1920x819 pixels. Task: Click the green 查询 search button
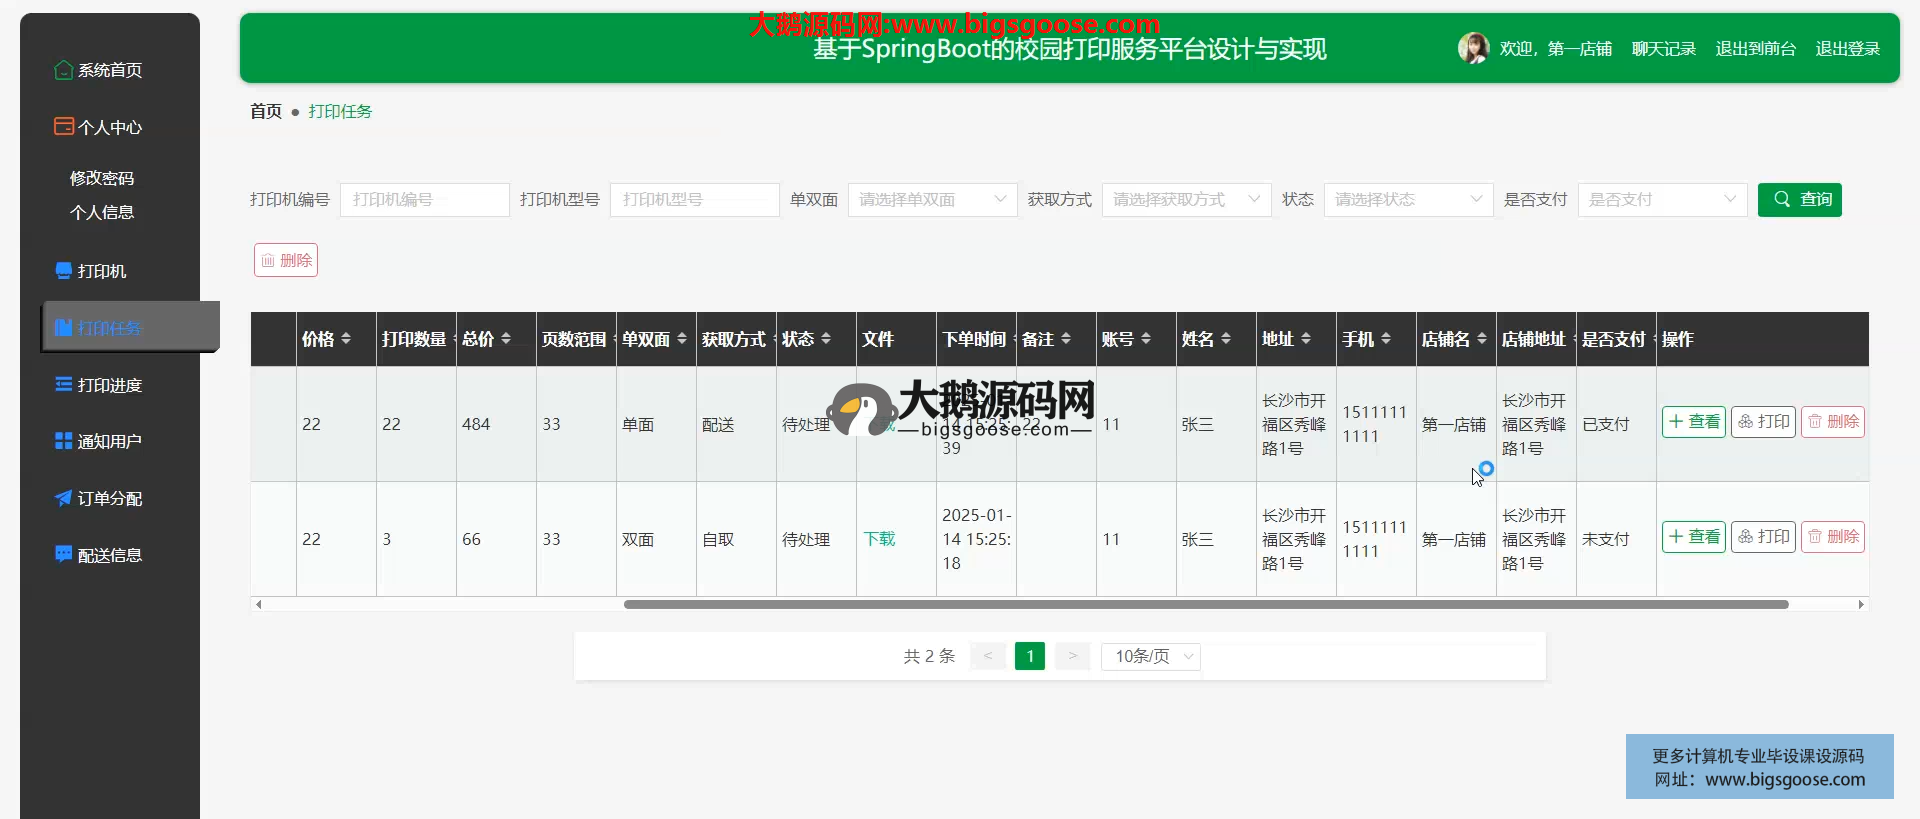(1799, 200)
